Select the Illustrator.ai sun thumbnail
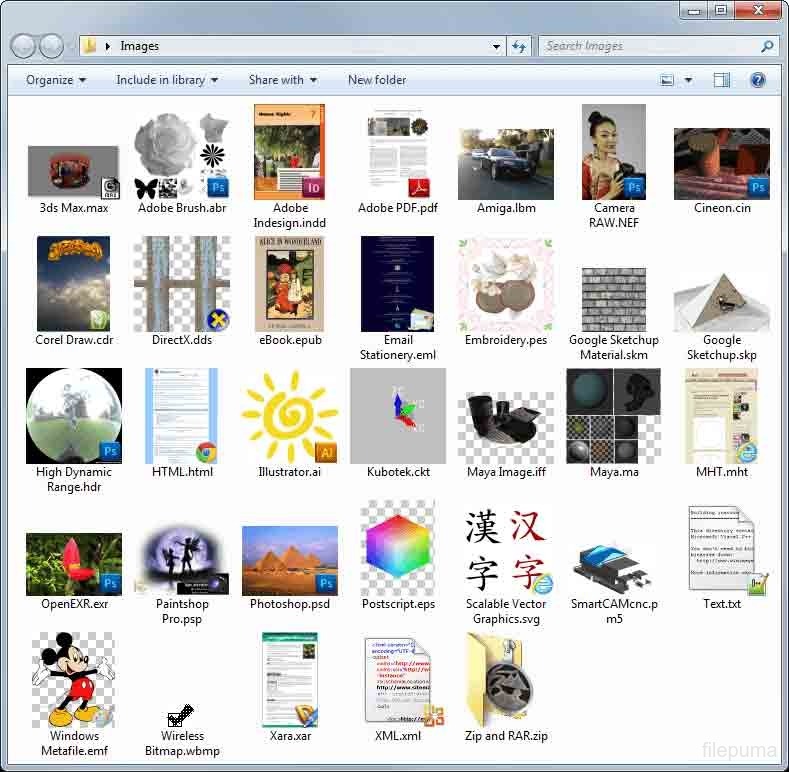The image size is (789, 772). 289,416
